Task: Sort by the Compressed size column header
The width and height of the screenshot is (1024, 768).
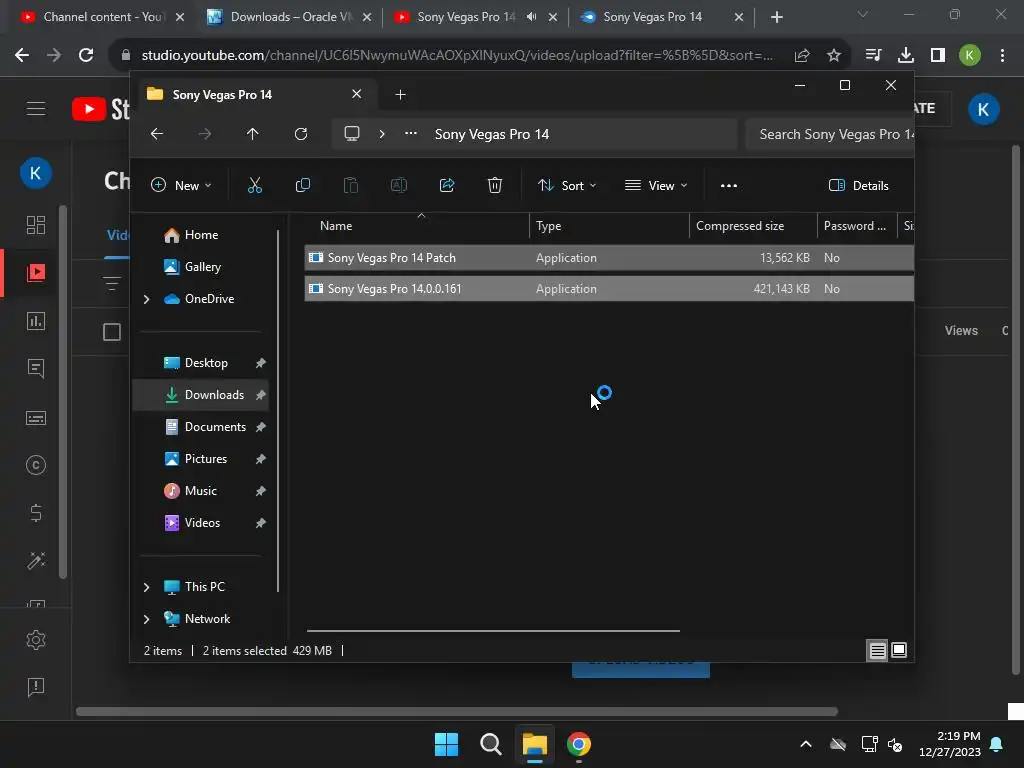Action: [753, 226]
